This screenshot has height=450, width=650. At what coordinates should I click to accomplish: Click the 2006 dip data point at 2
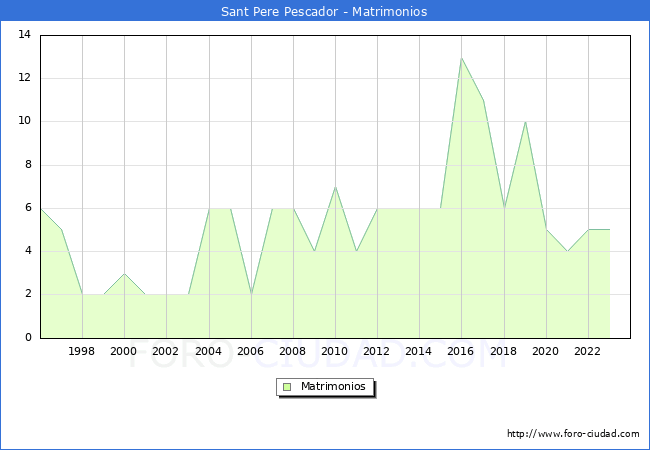click(251, 294)
